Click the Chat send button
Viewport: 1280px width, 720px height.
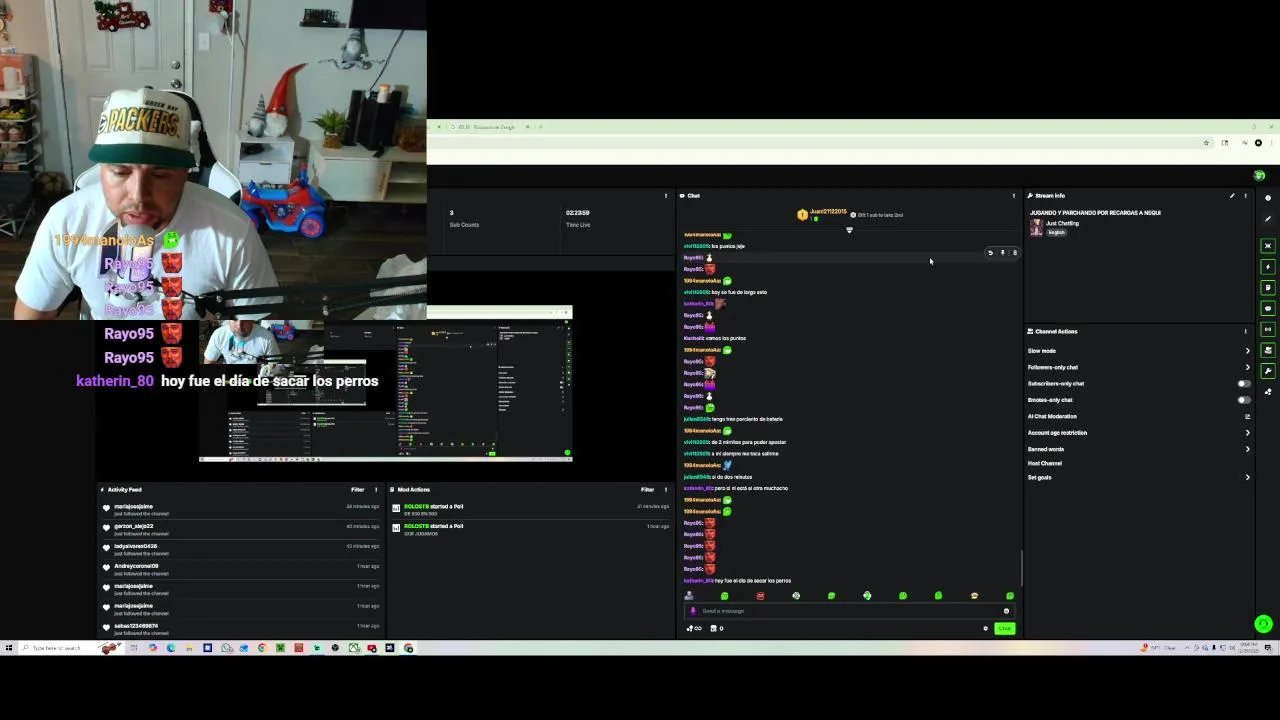click(x=1004, y=629)
